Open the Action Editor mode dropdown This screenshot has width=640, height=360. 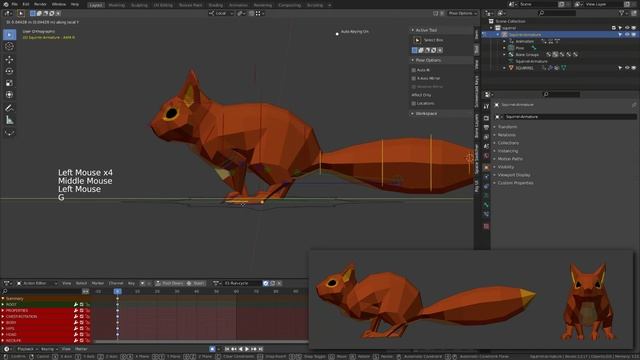pos(37,283)
